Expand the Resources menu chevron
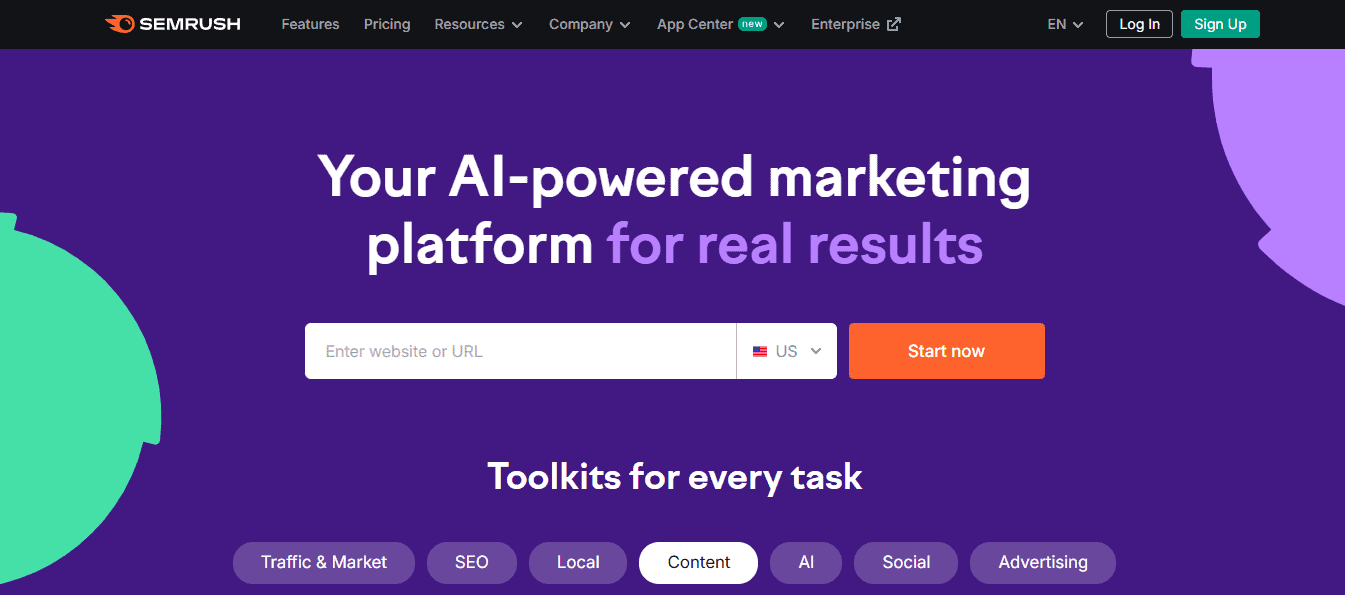The height and width of the screenshot is (595, 1345). tap(517, 25)
